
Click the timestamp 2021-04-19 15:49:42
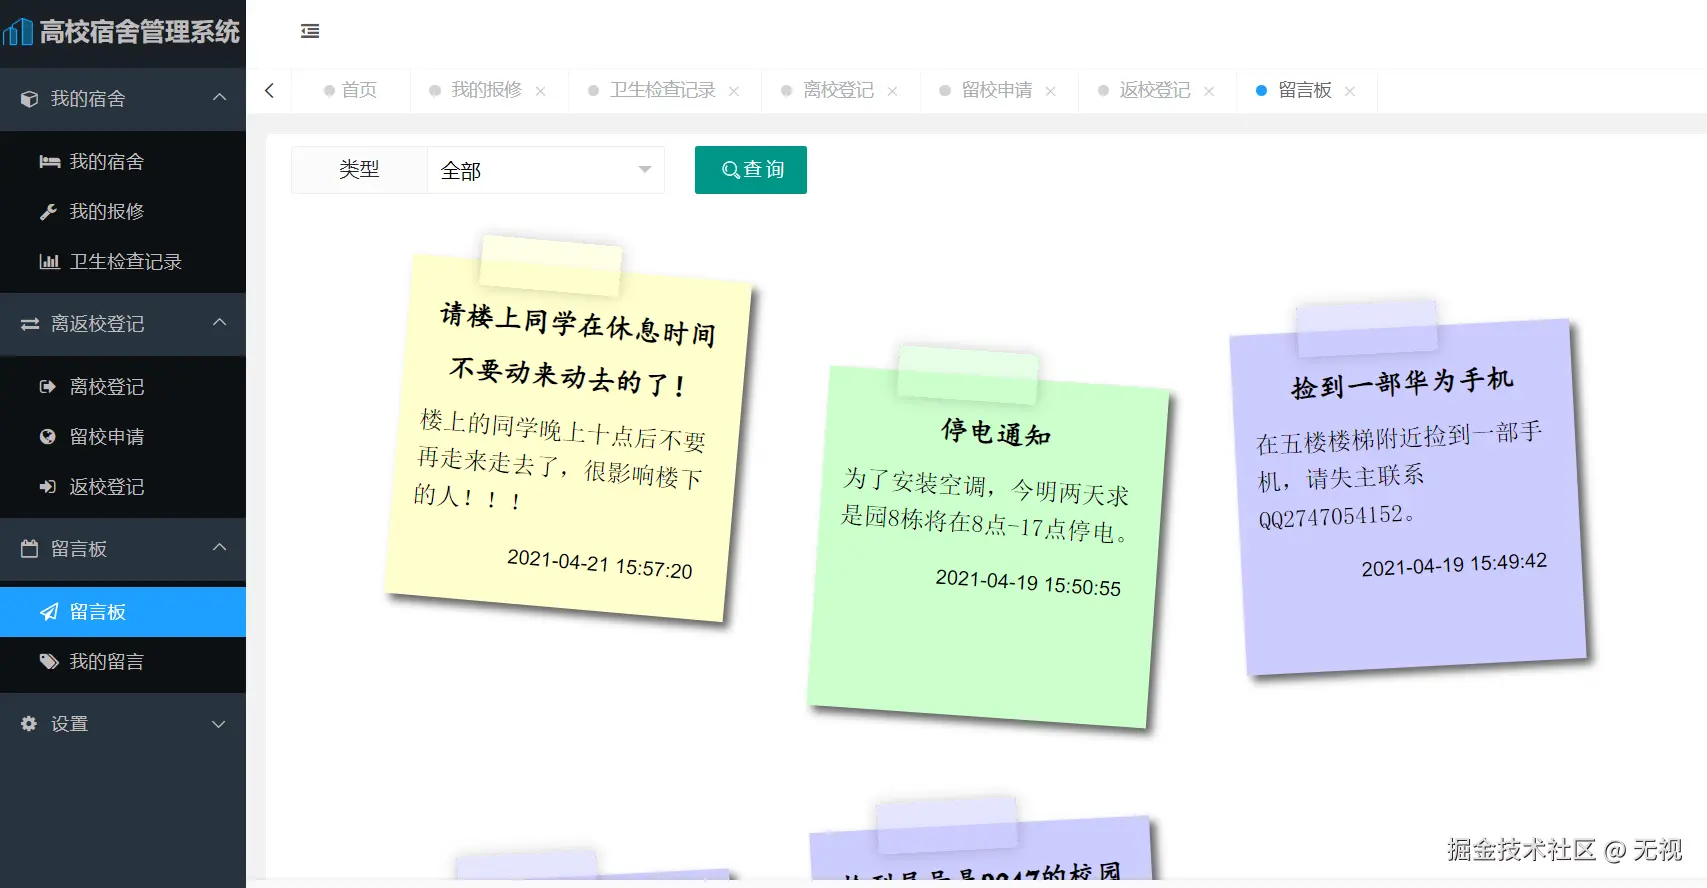tap(1454, 564)
